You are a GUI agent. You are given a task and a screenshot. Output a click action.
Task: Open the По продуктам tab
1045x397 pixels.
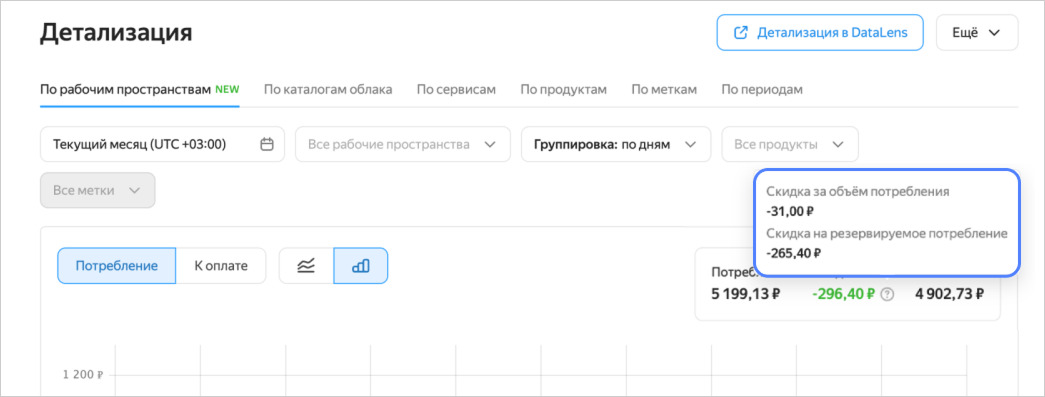pyautogui.click(x=563, y=89)
